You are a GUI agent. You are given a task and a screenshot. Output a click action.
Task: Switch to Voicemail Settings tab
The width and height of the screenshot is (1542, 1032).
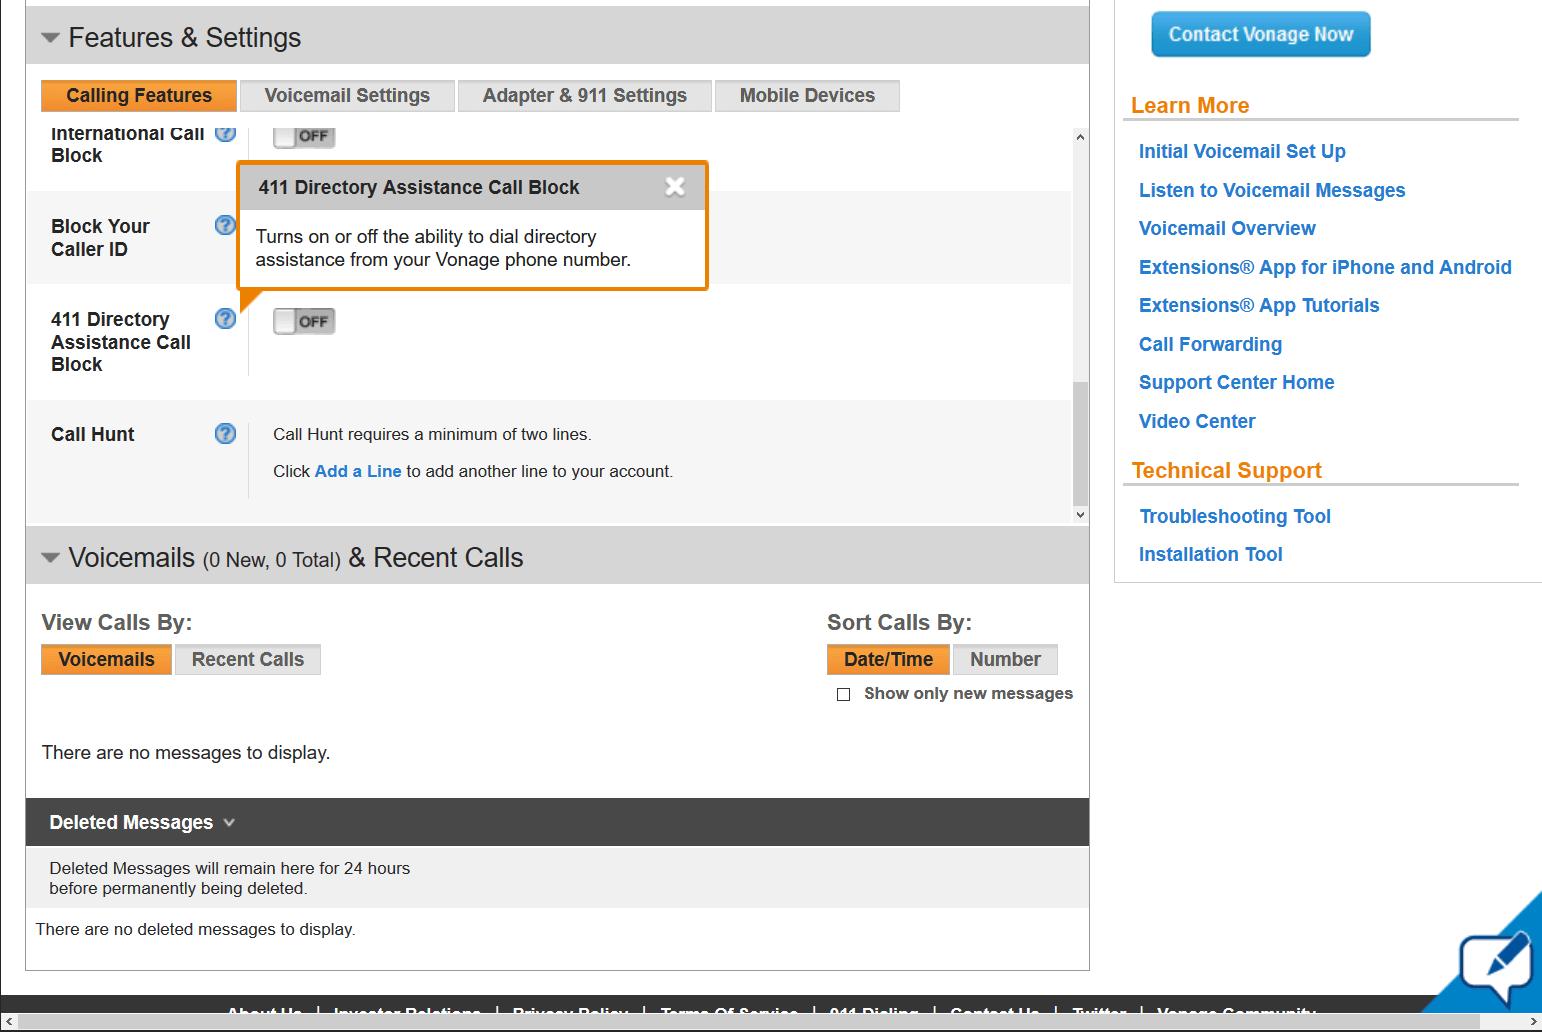pos(347,96)
